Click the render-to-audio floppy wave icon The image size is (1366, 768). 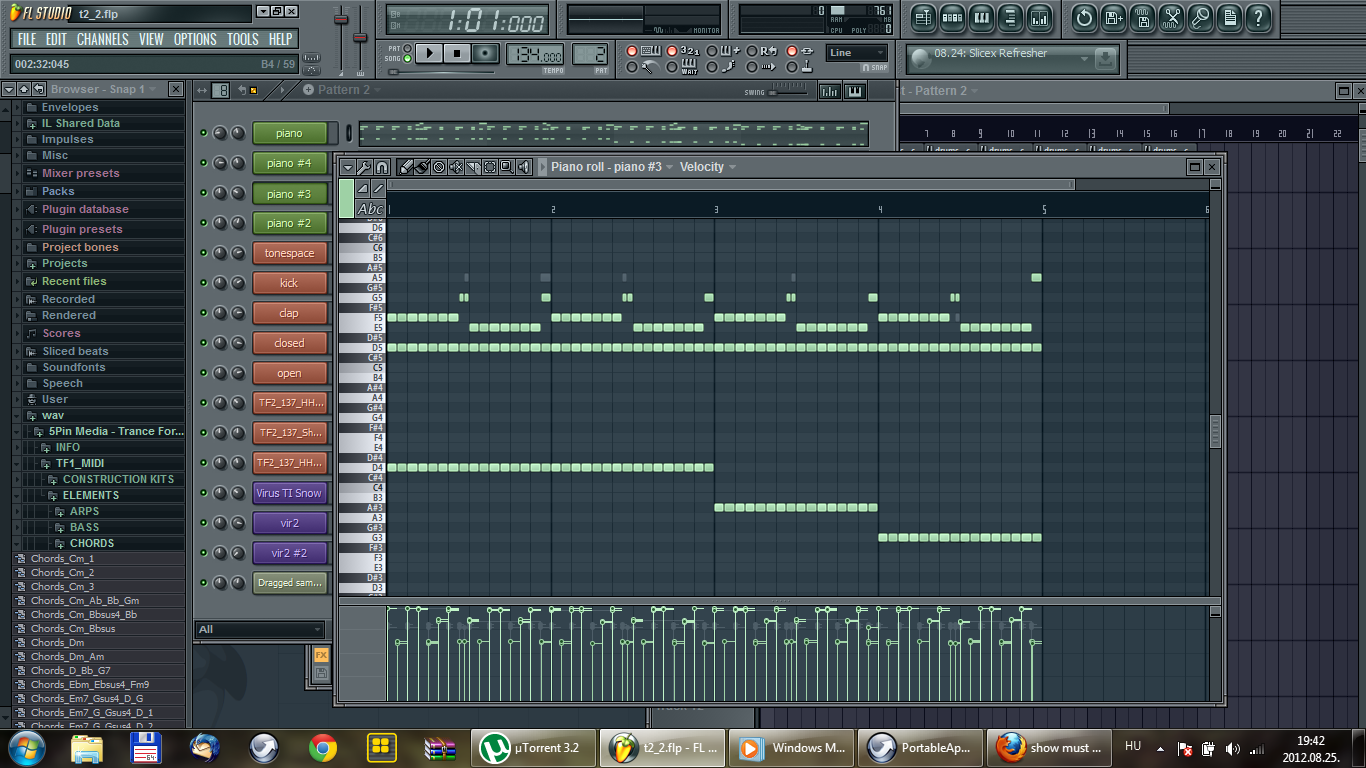pos(1142,17)
